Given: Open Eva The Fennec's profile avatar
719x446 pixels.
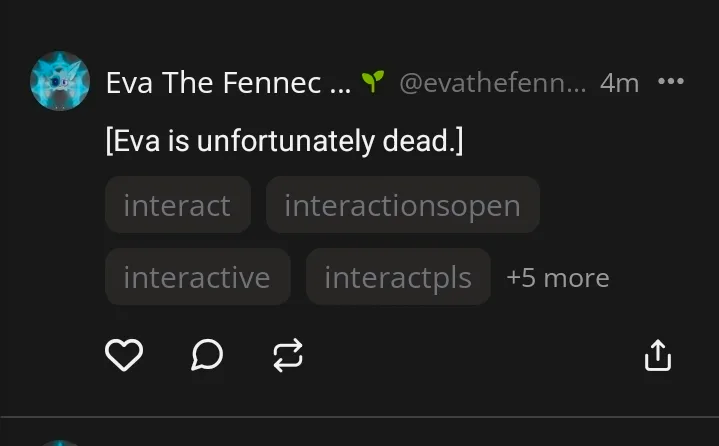Looking at the screenshot, I should point(60,82).
